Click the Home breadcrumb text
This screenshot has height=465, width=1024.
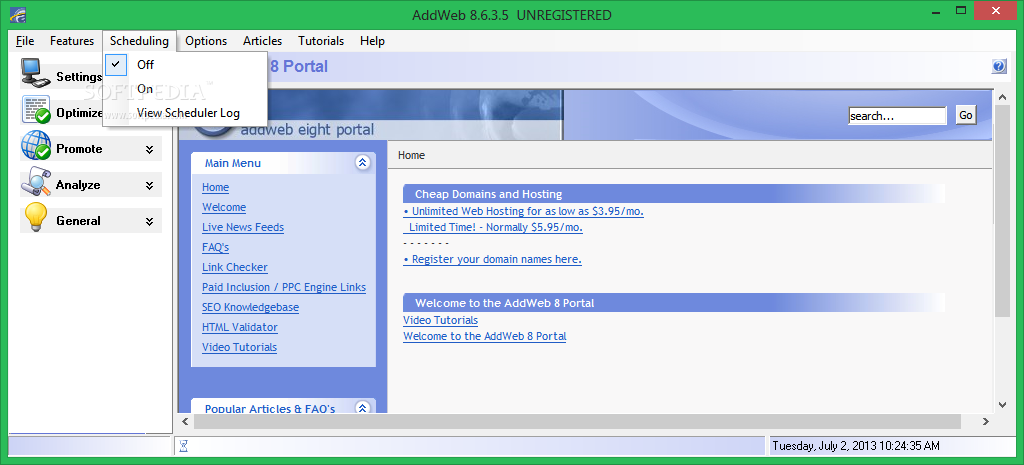(411, 155)
